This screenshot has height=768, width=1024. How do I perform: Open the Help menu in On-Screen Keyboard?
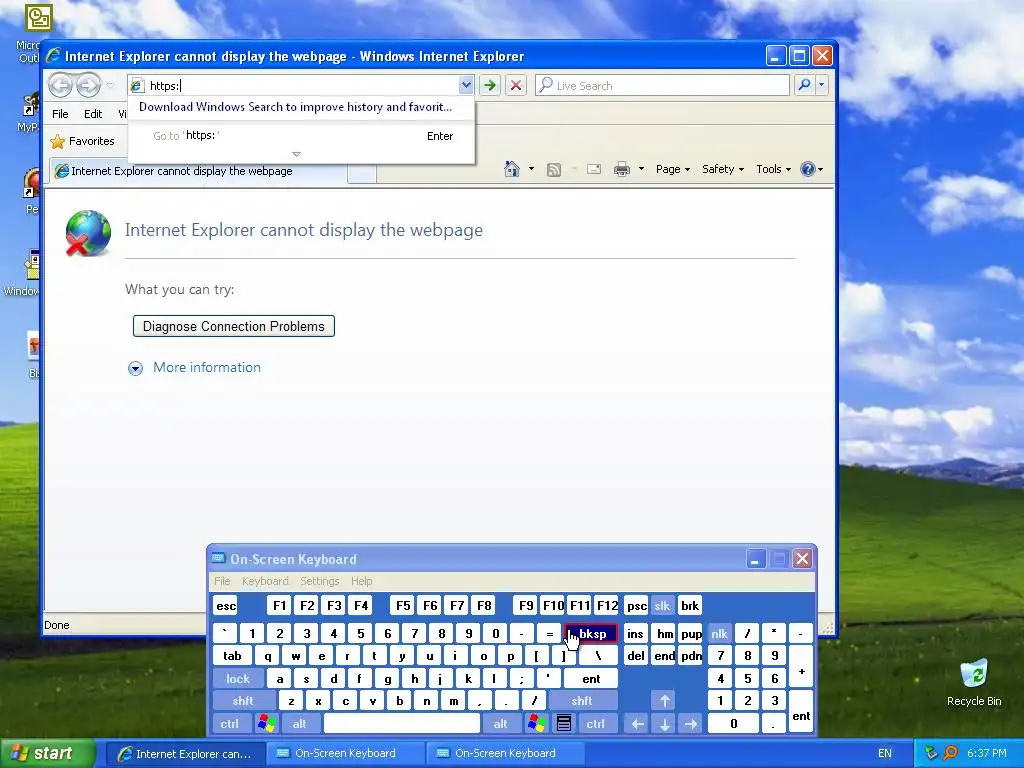(x=361, y=581)
